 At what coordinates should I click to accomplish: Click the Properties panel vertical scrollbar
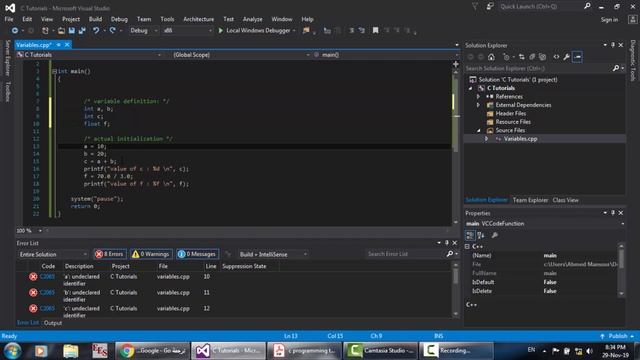tap(621, 269)
